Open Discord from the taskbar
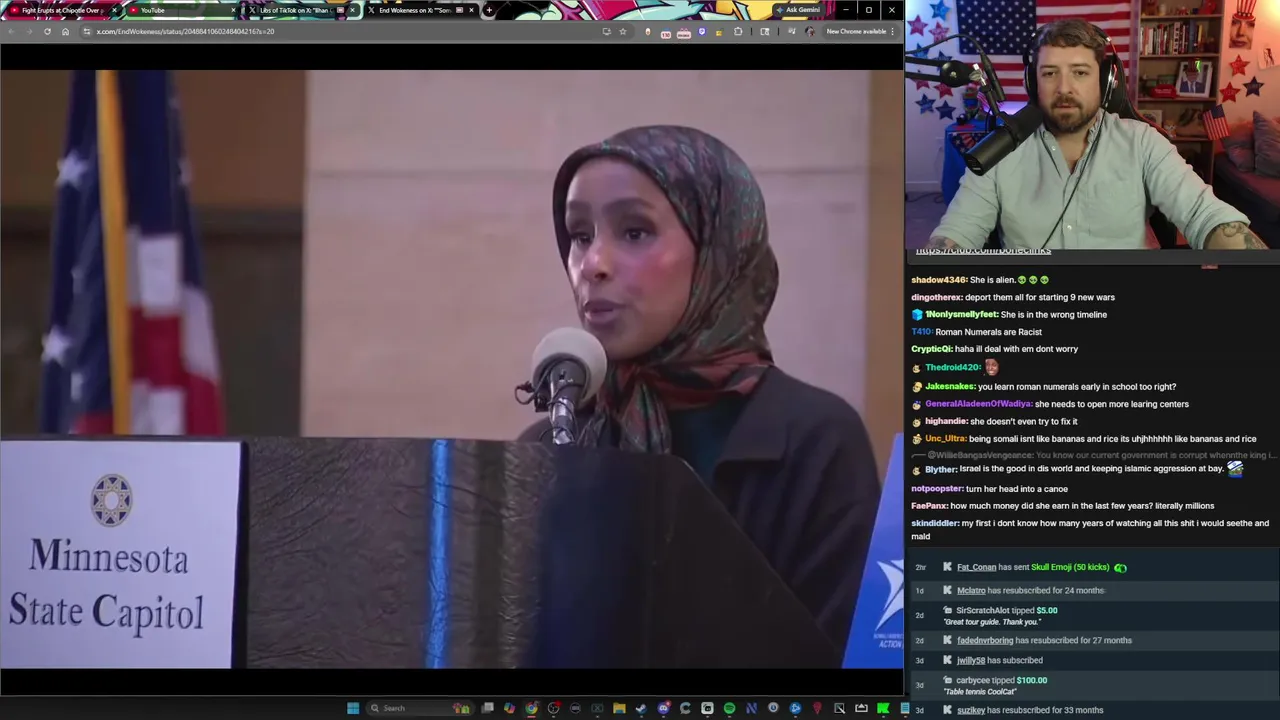Viewport: 1280px width, 720px height. pos(663,708)
